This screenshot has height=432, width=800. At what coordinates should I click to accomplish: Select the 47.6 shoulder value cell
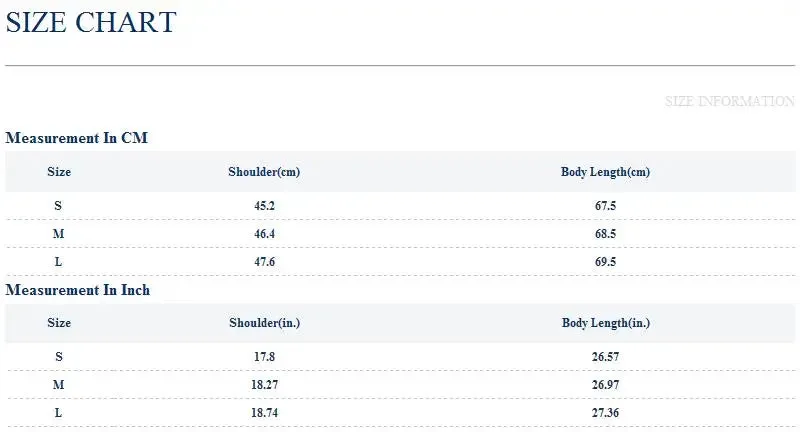[x=264, y=261]
